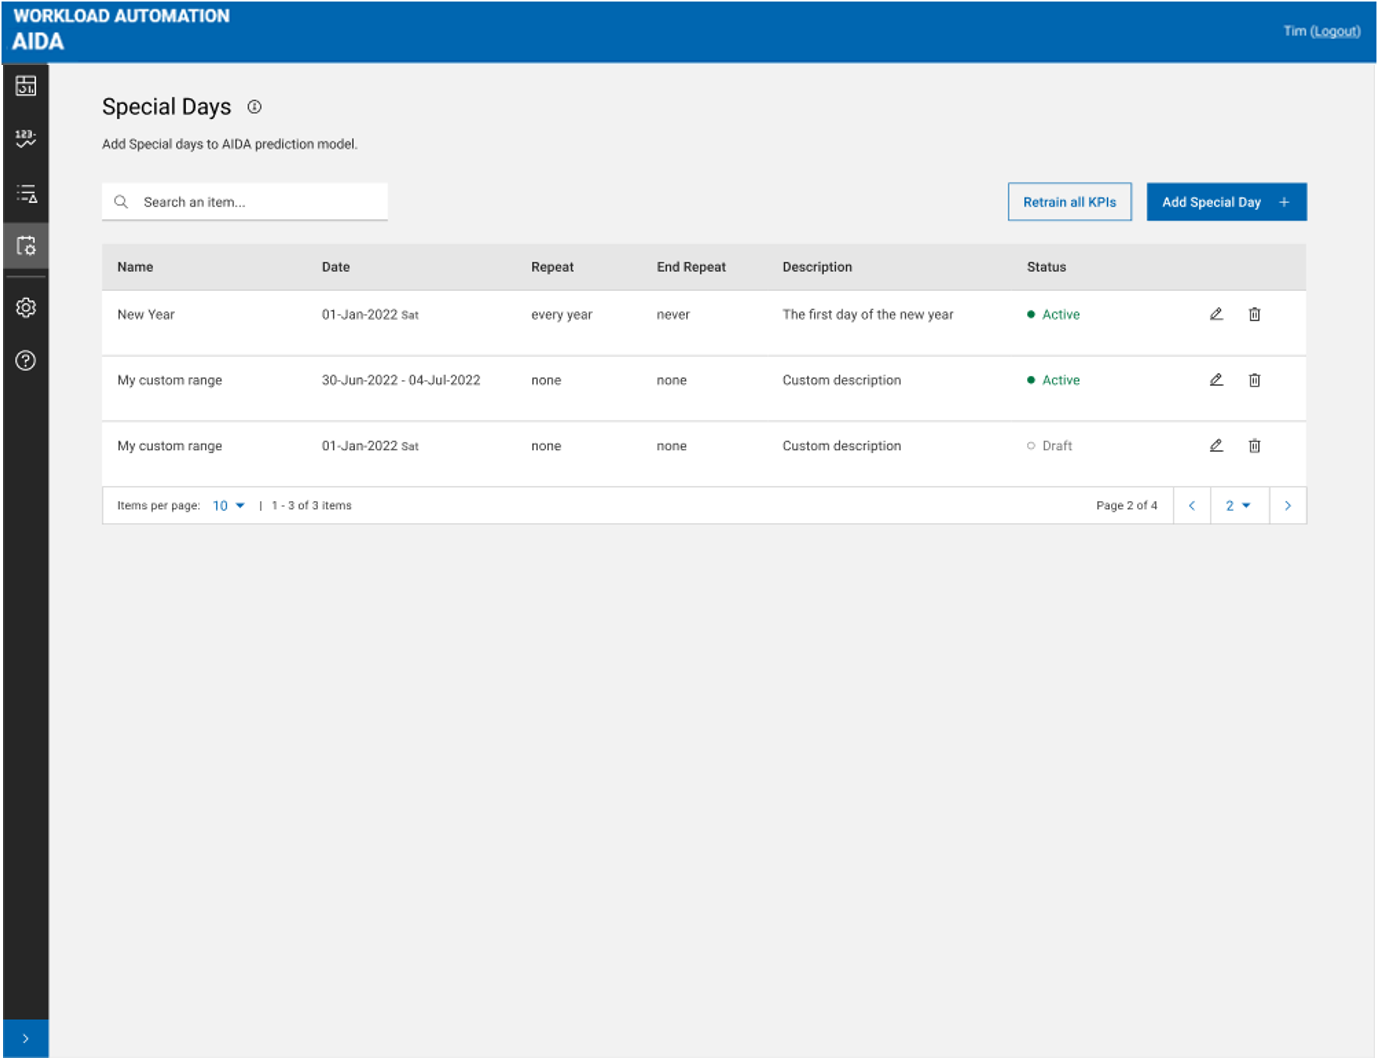Go to the next page
The image size is (1378, 1058).
pos(1288,506)
